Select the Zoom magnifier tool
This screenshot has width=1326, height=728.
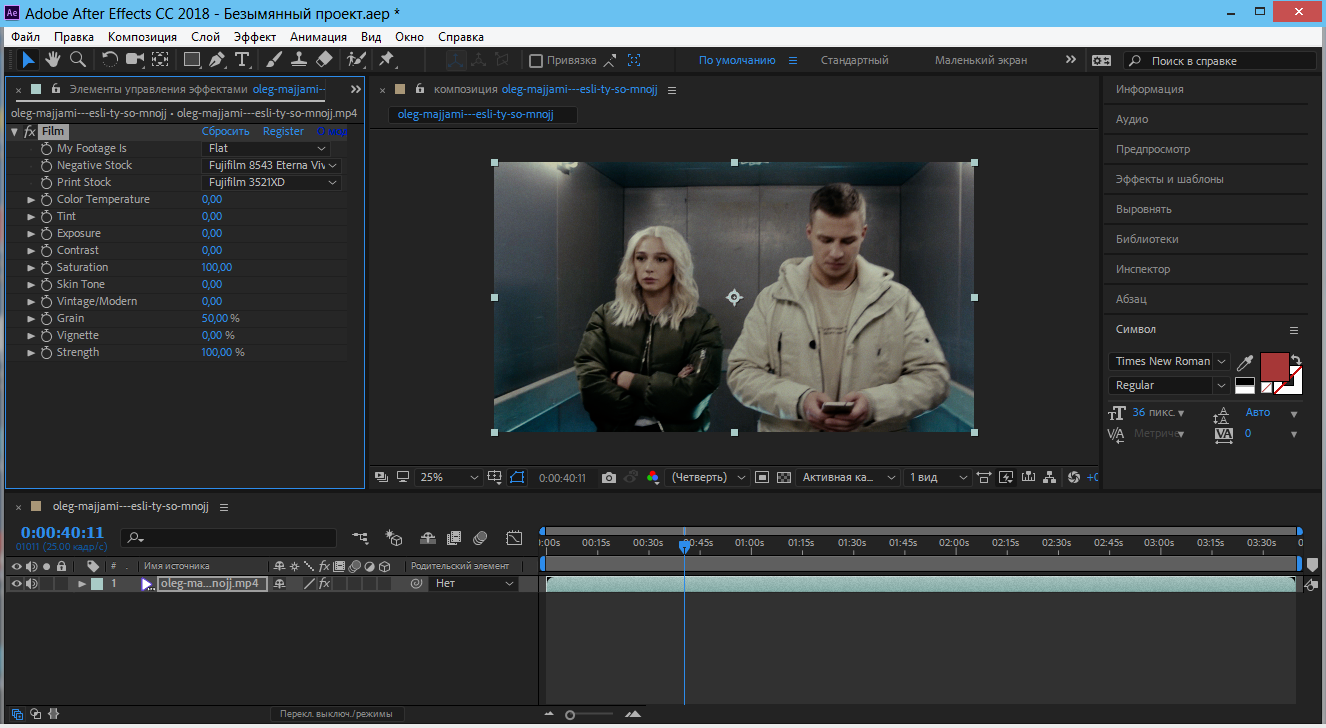click(x=77, y=60)
